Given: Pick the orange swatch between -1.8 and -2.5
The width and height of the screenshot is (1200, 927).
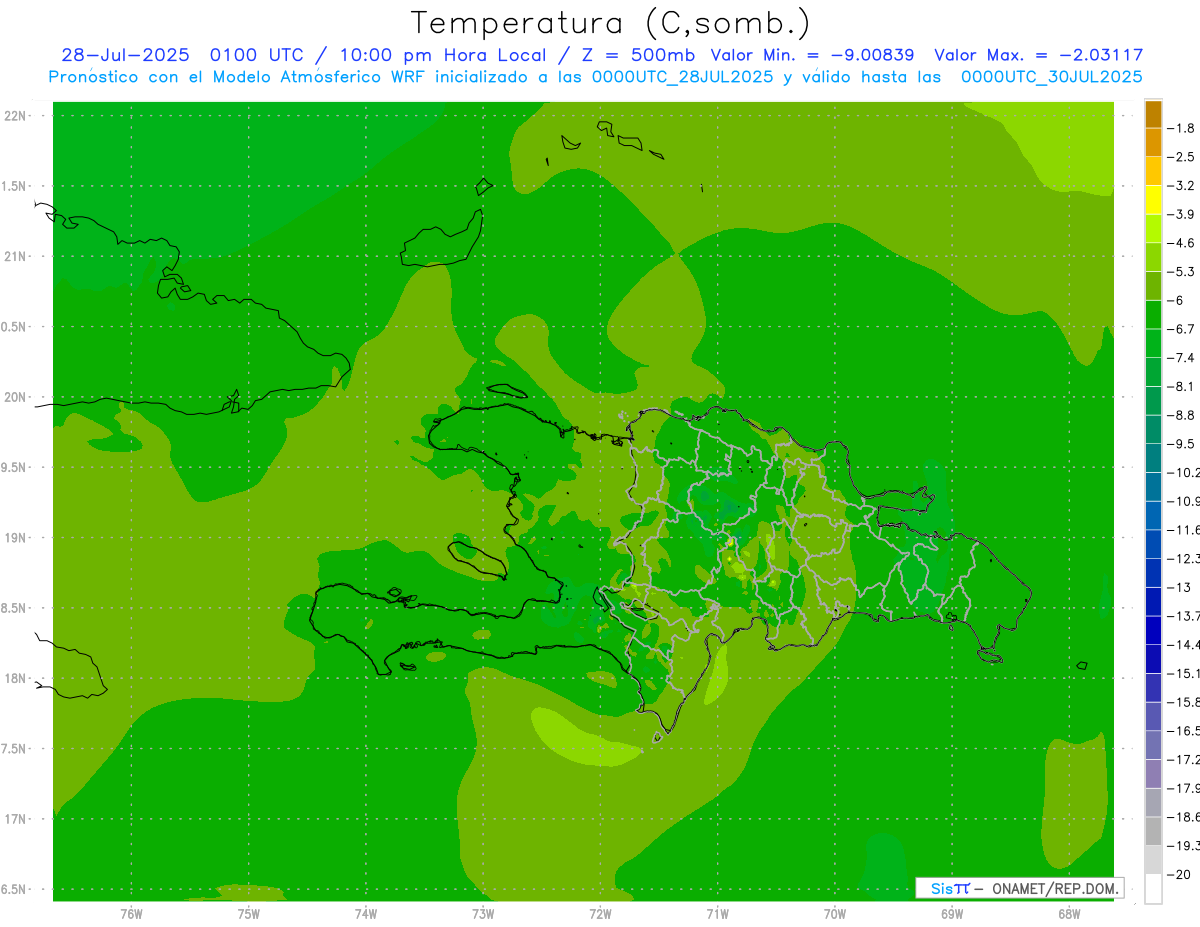Looking at the screenshot, I should (1153, 143).
